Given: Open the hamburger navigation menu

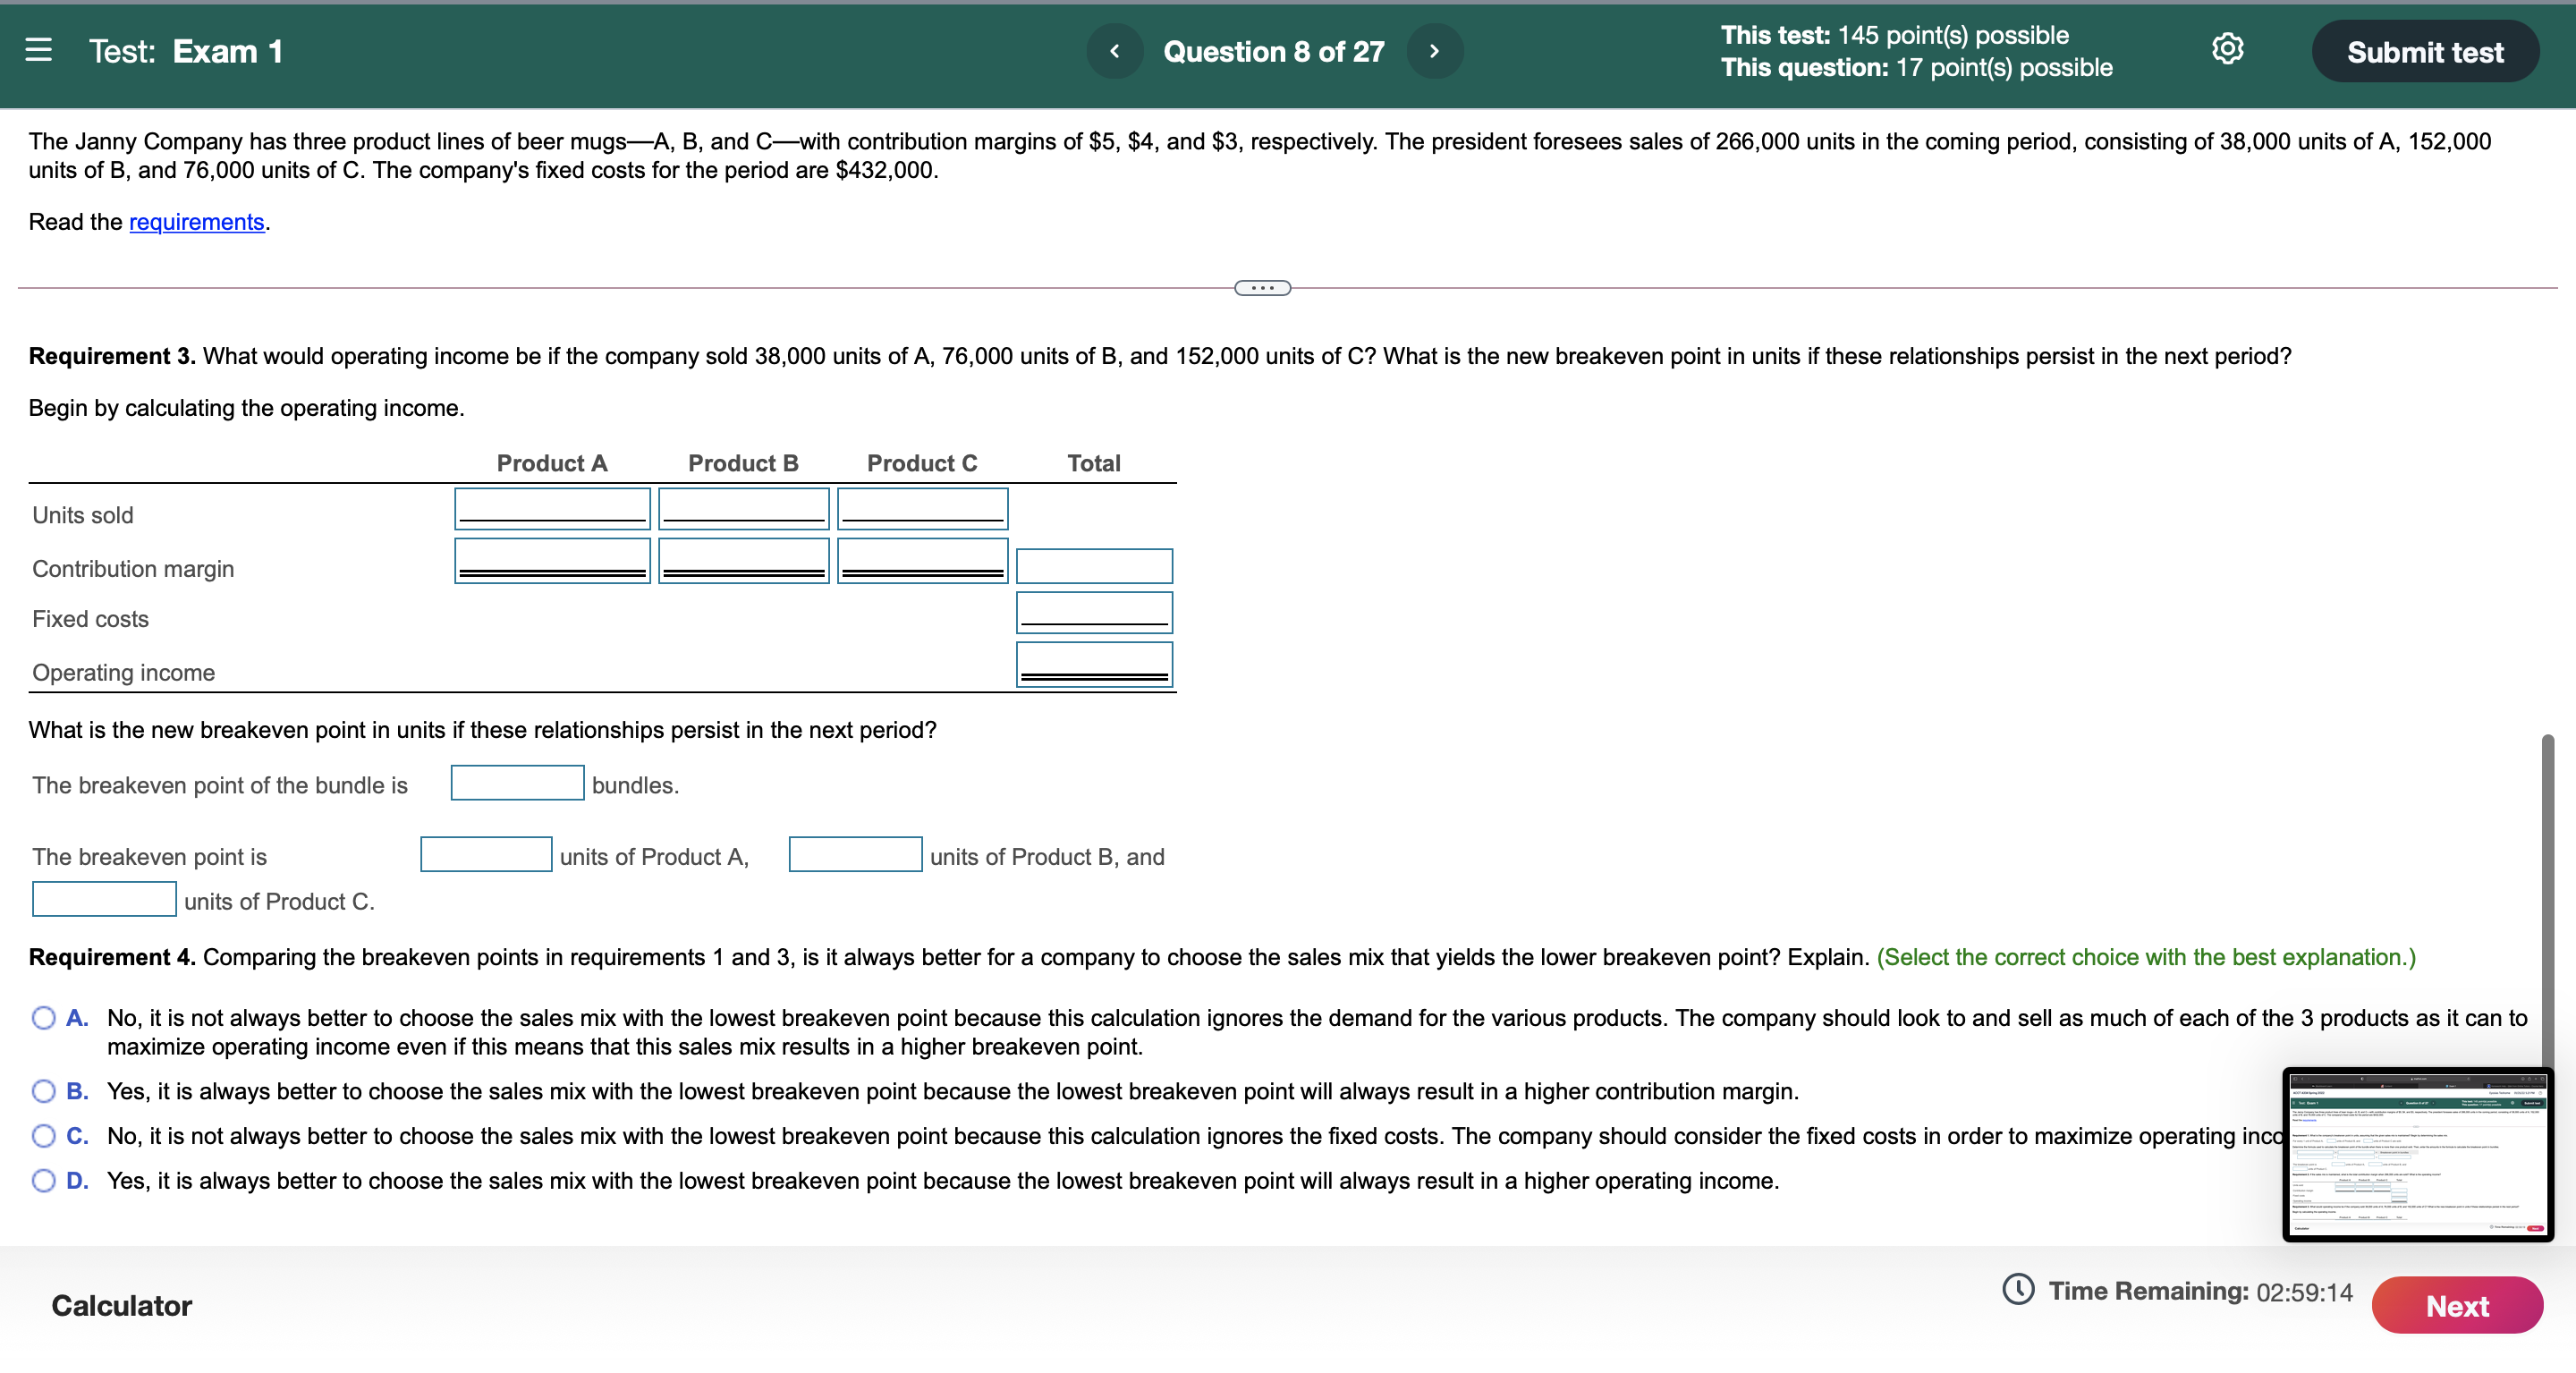Looking at the screenshot, I should point(39,51).
